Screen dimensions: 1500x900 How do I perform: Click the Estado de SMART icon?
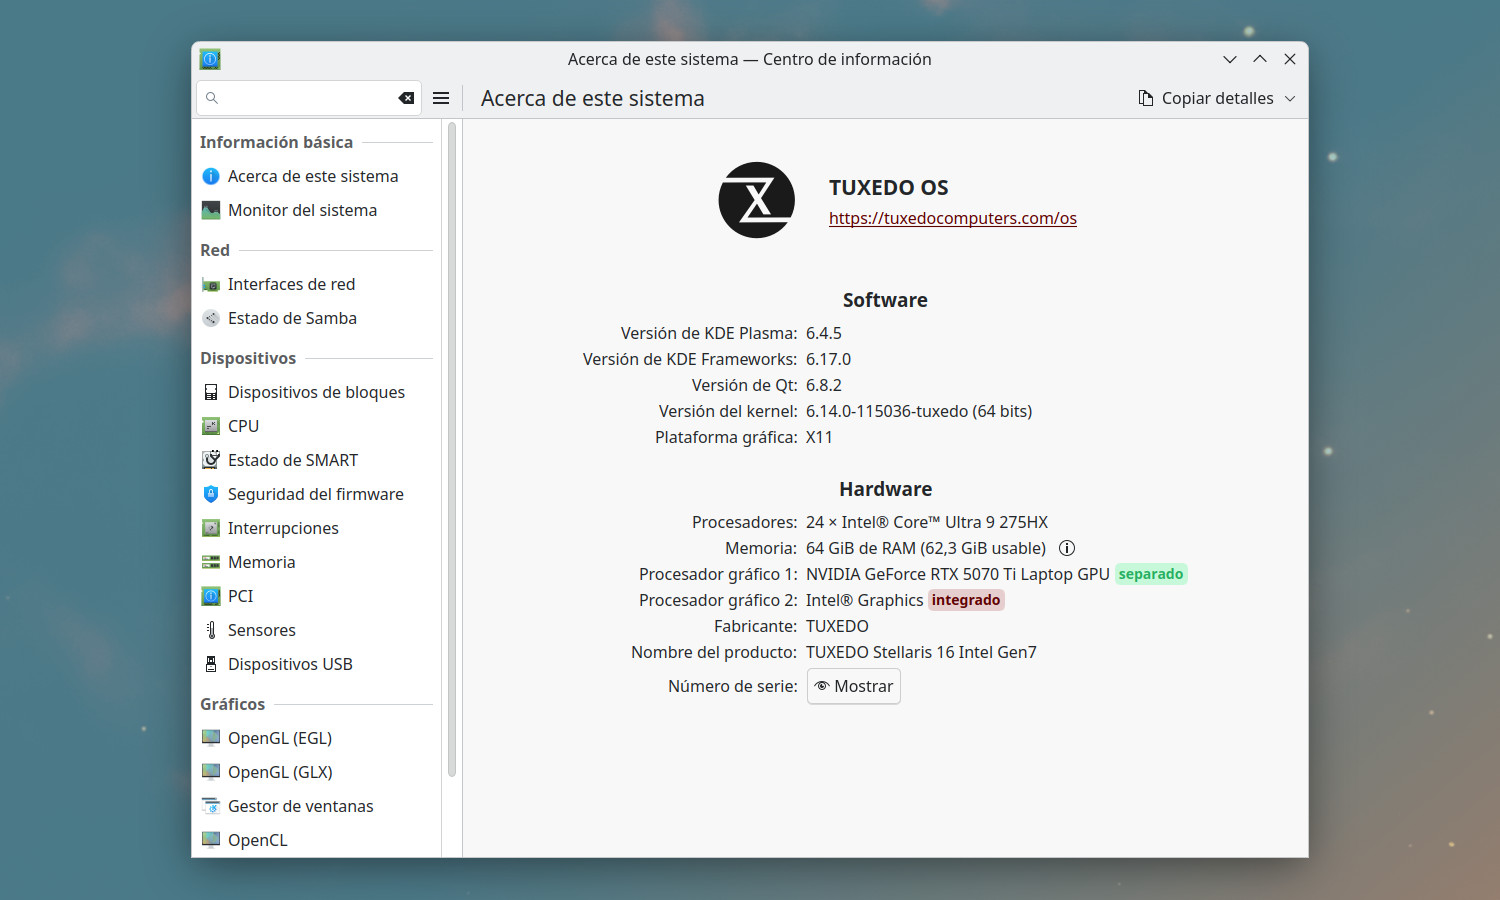(x=211, y=460)
